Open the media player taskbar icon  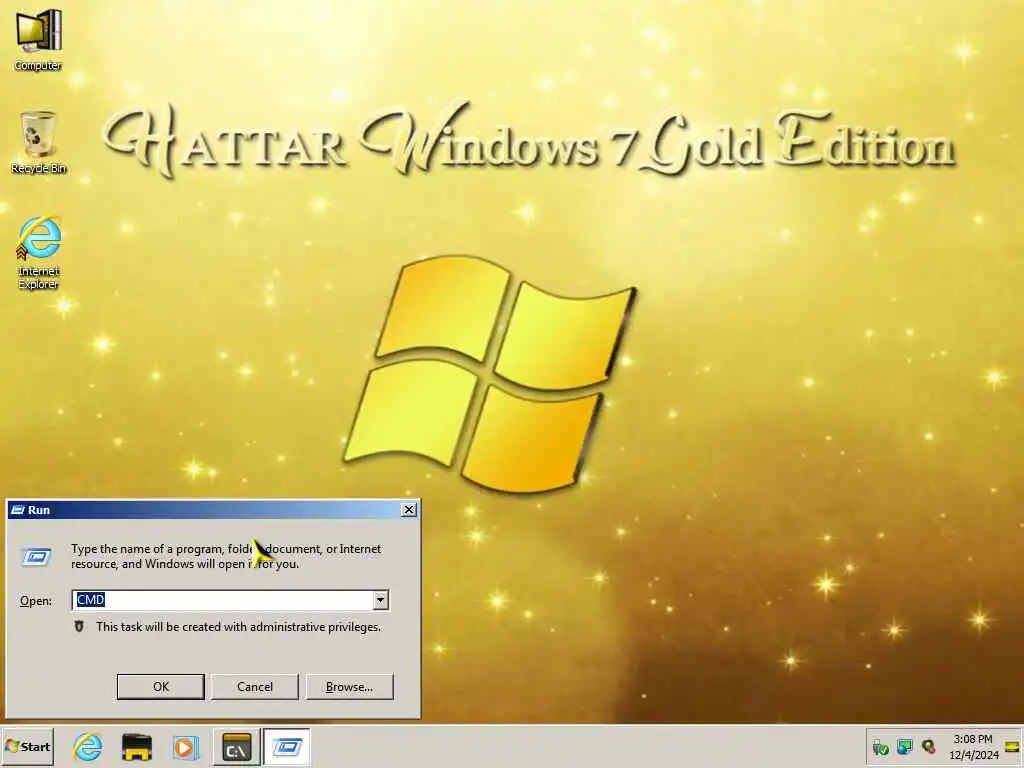click(185, 746)
